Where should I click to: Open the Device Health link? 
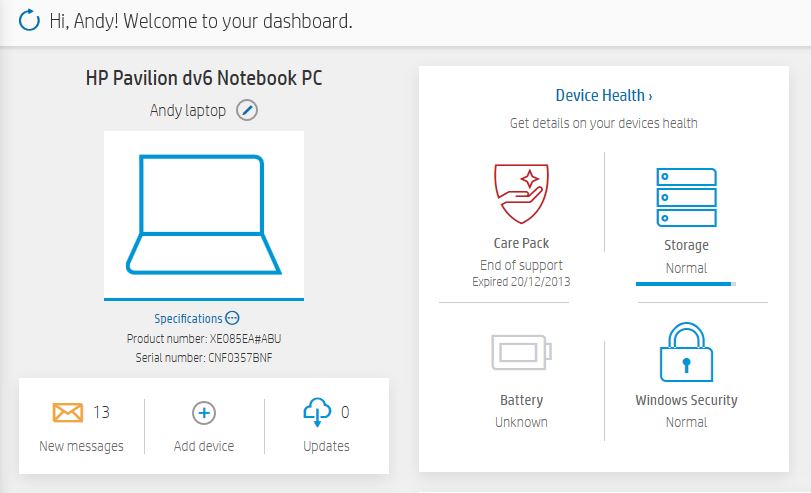[604, 95]
